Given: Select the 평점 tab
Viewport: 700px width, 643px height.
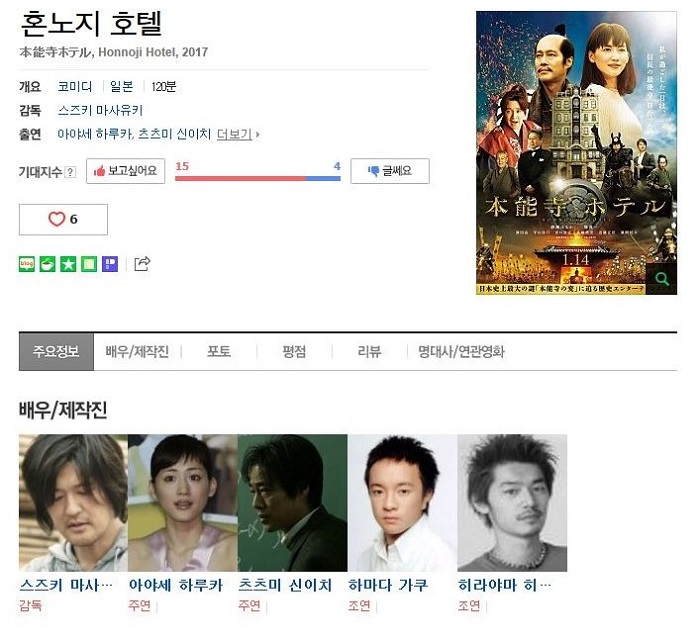Looking at the screenshot, I should [294, 351].
